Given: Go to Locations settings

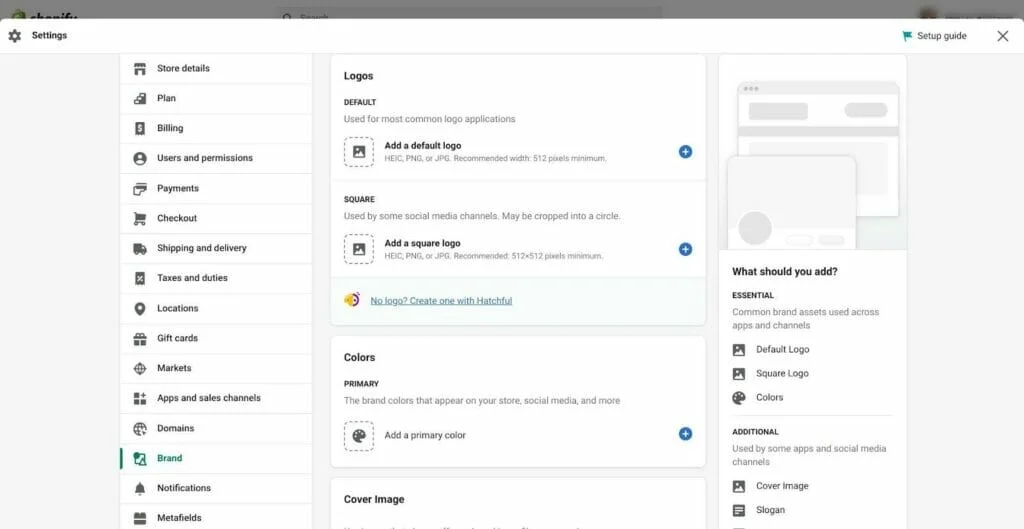Looking at the screenshot, I should 216,309.
